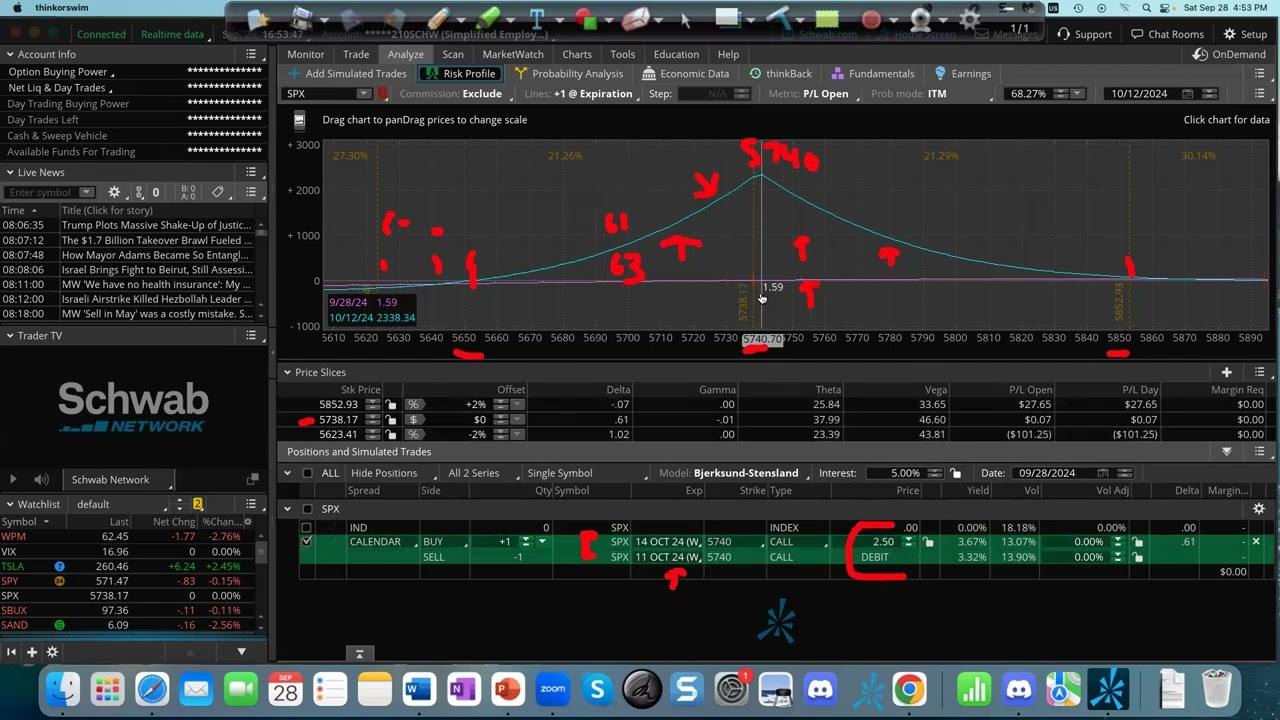Image resolution: width=1280 pixels, height=720 pixels.
Task: Open the SPX group settings gear
Action: click(x=1258, y=509)
